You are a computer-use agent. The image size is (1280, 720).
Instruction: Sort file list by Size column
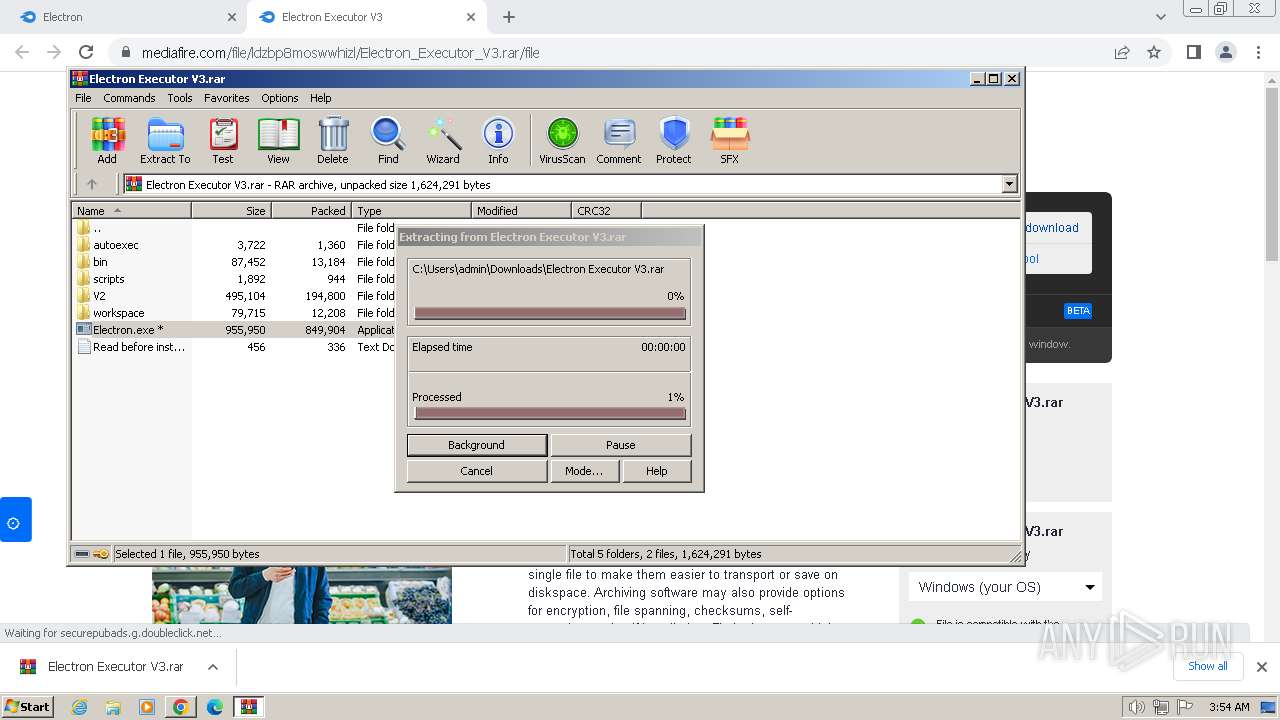coord(231,210)
